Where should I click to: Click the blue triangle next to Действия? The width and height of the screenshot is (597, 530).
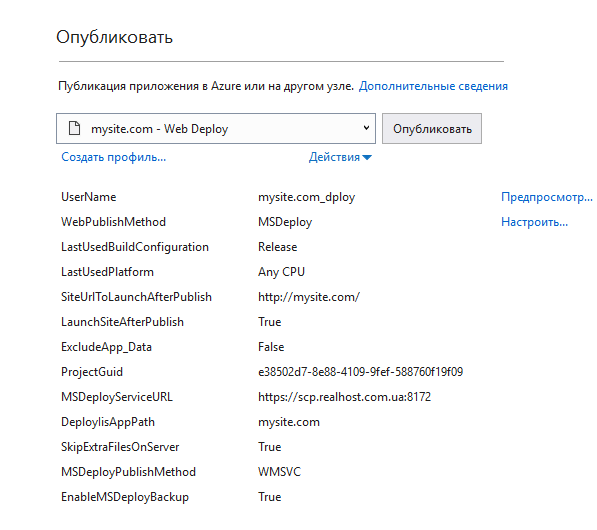coord(367,158)
